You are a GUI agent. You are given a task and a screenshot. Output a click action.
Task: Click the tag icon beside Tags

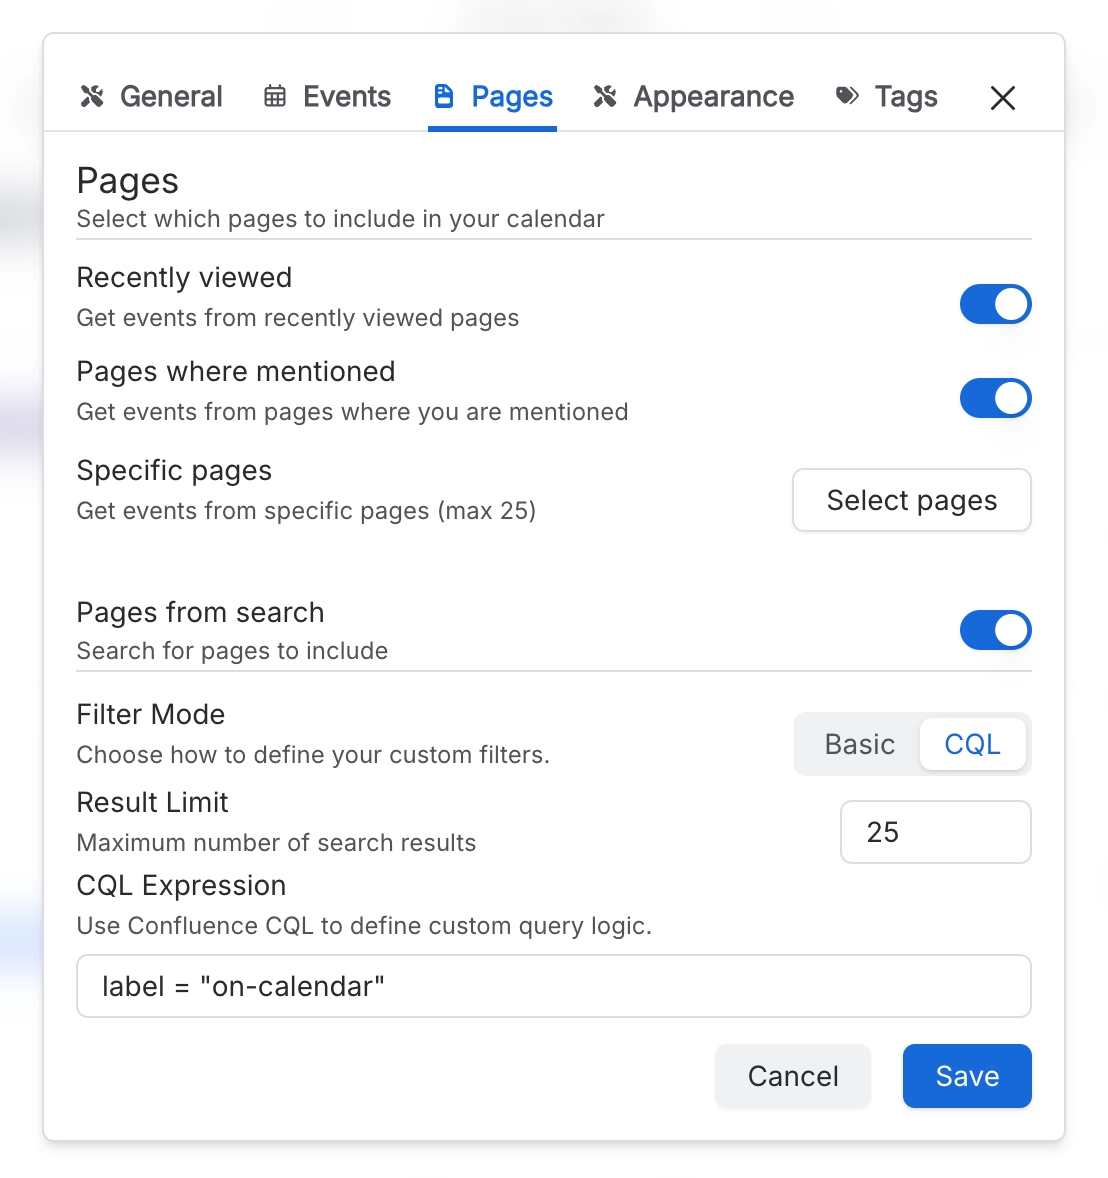847,96
